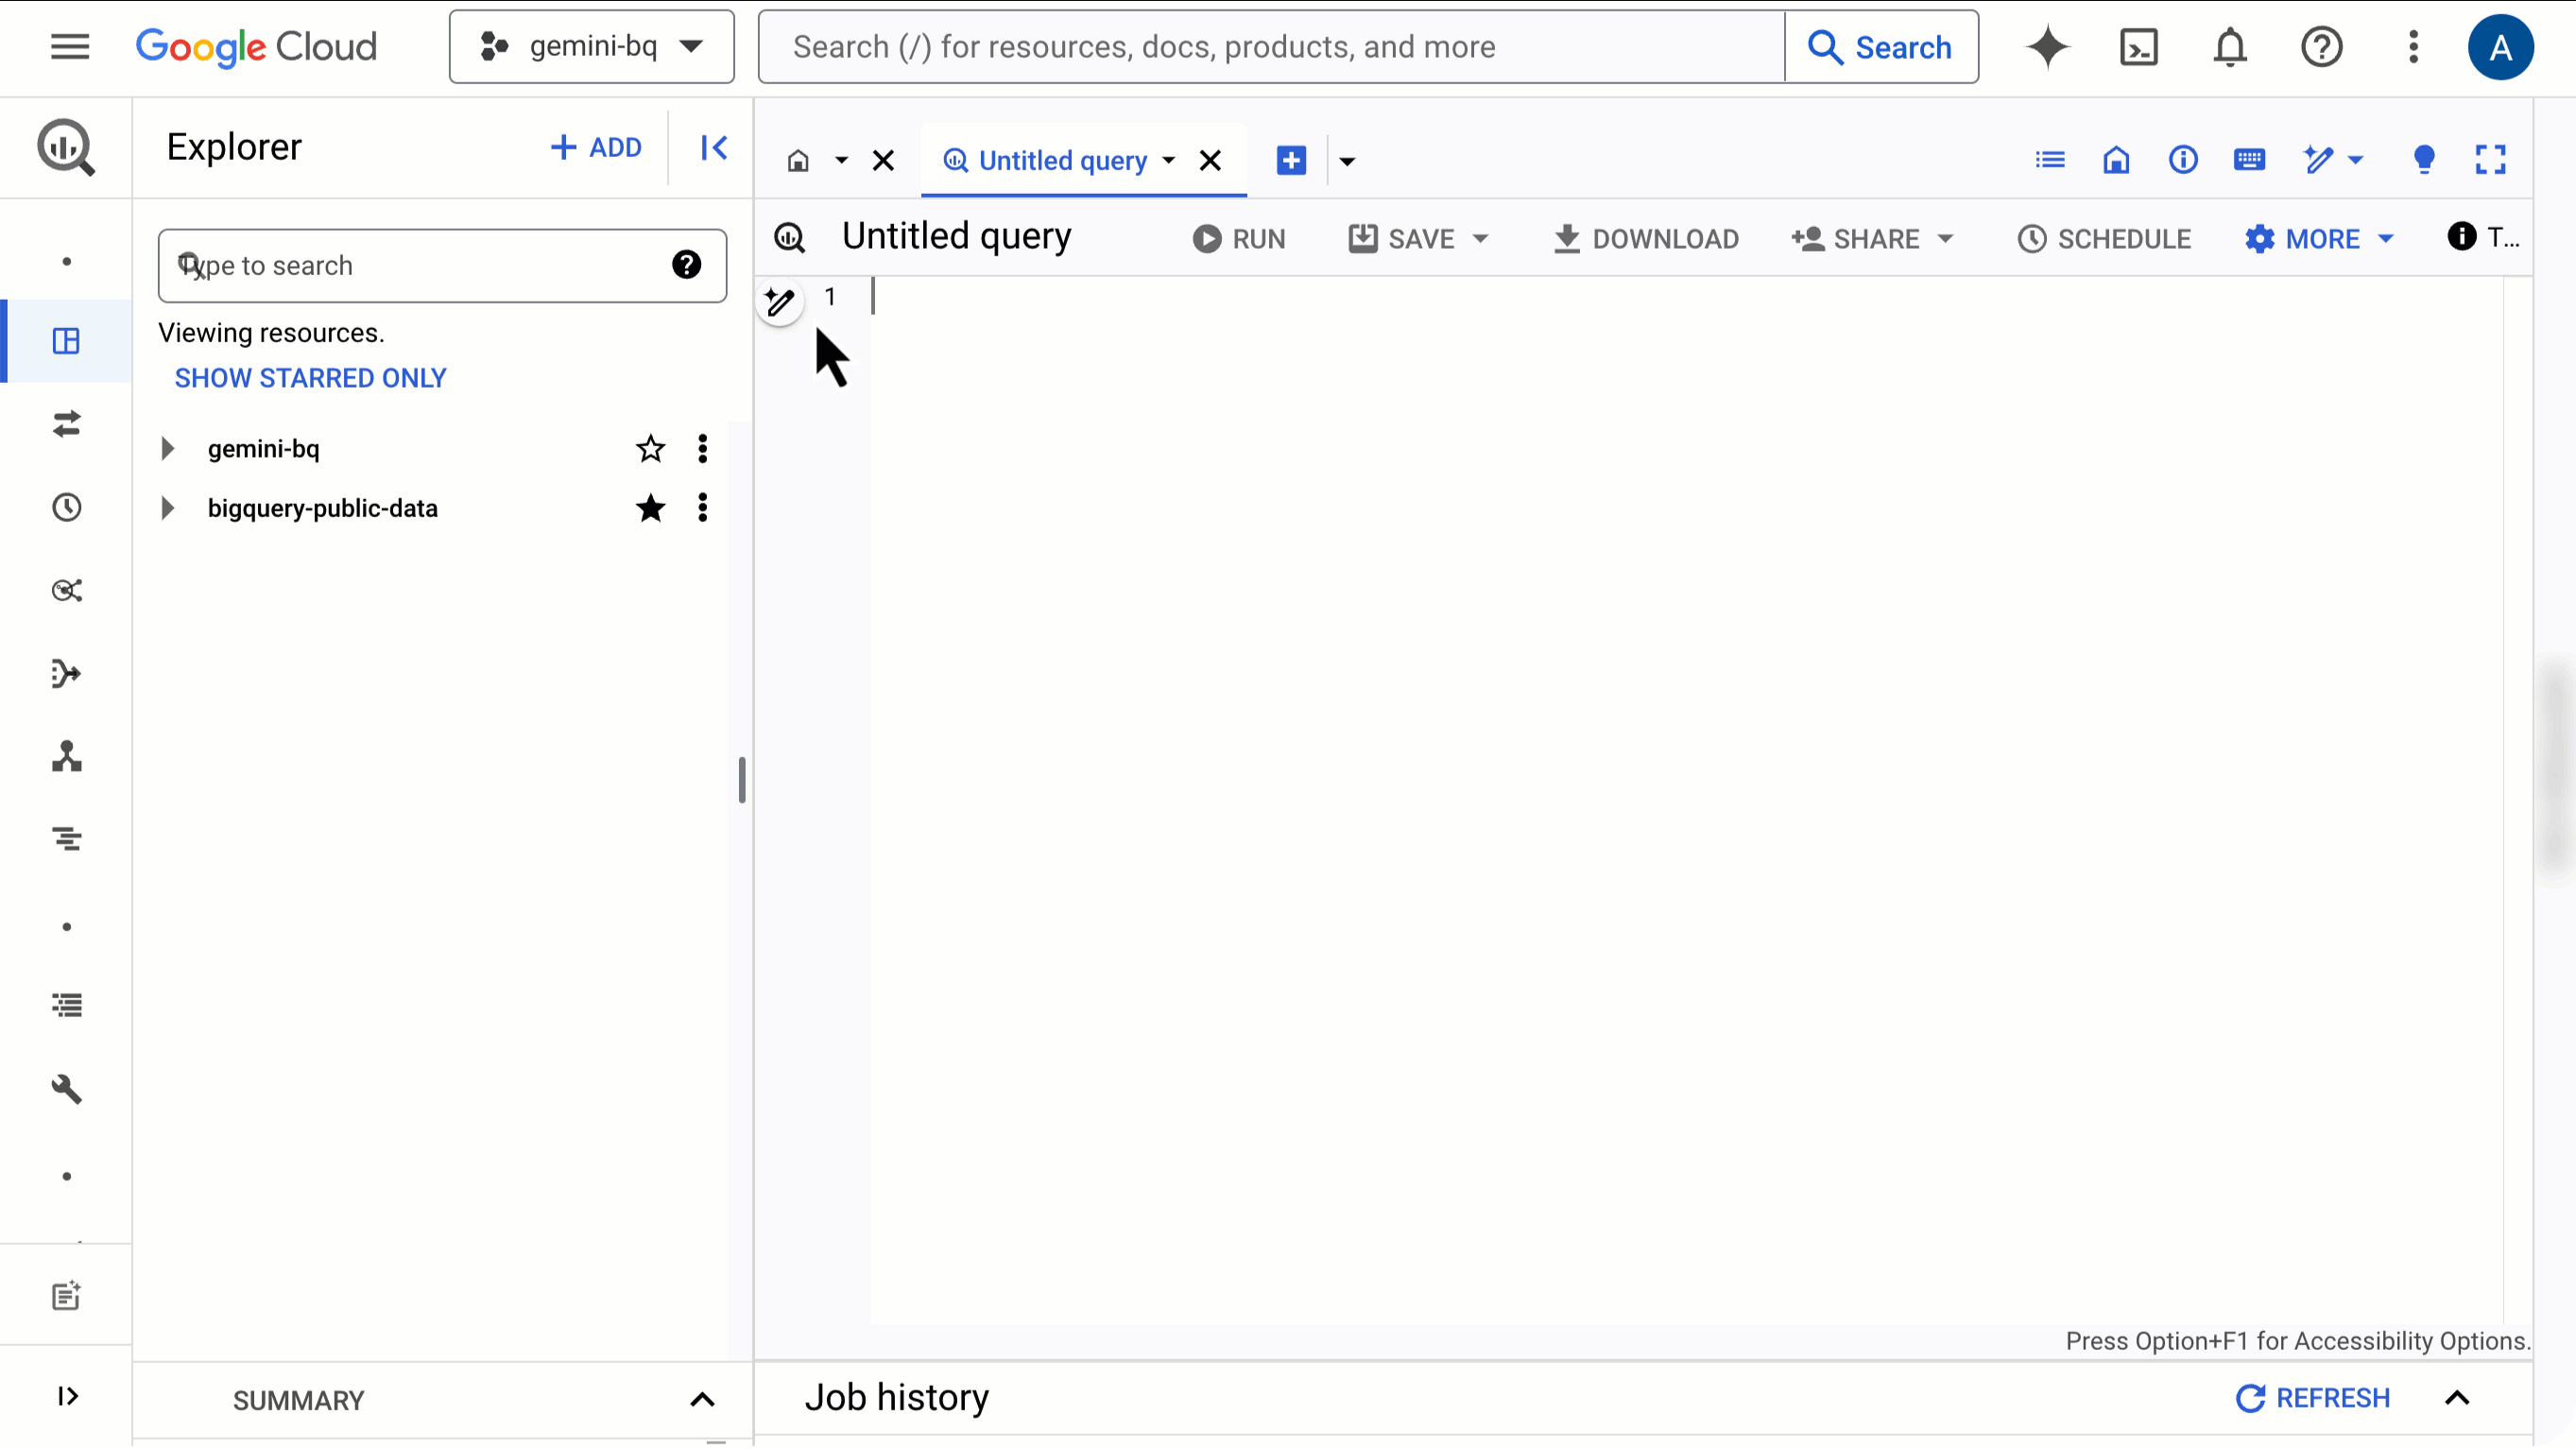
Task: Click search help question mark icon
Action: [686, 265]
